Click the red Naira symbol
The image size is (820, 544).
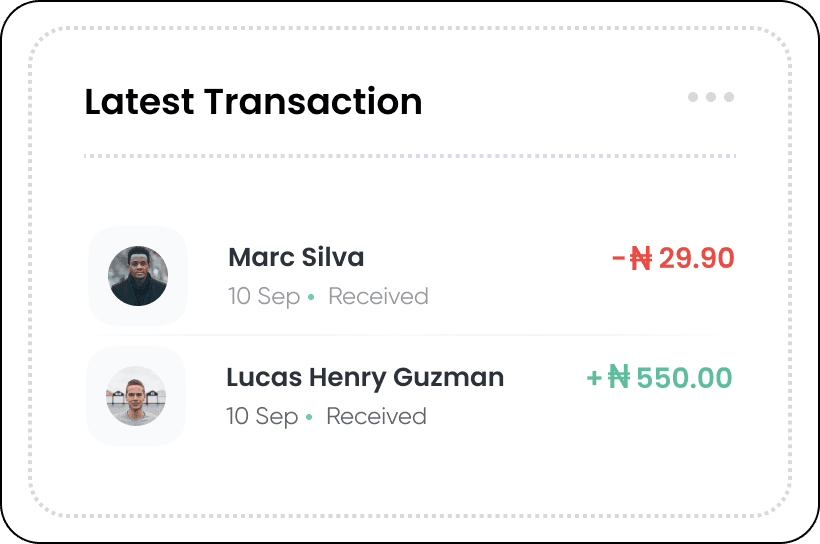tap(641, 259)
